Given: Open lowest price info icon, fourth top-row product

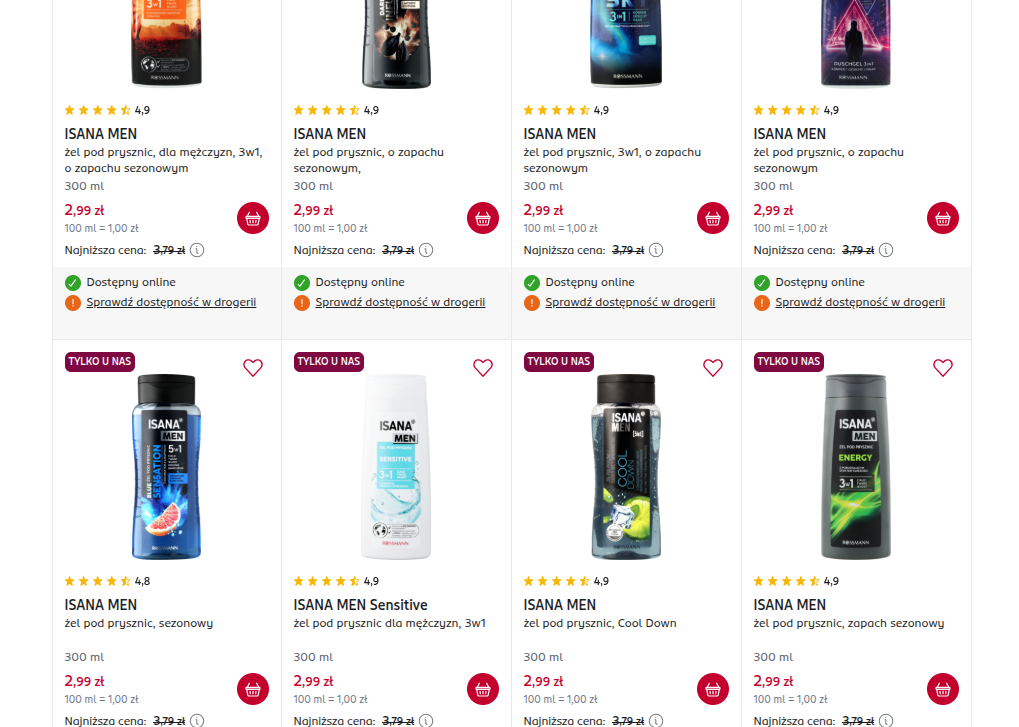Looking at the screenshot, I should 886,250.
